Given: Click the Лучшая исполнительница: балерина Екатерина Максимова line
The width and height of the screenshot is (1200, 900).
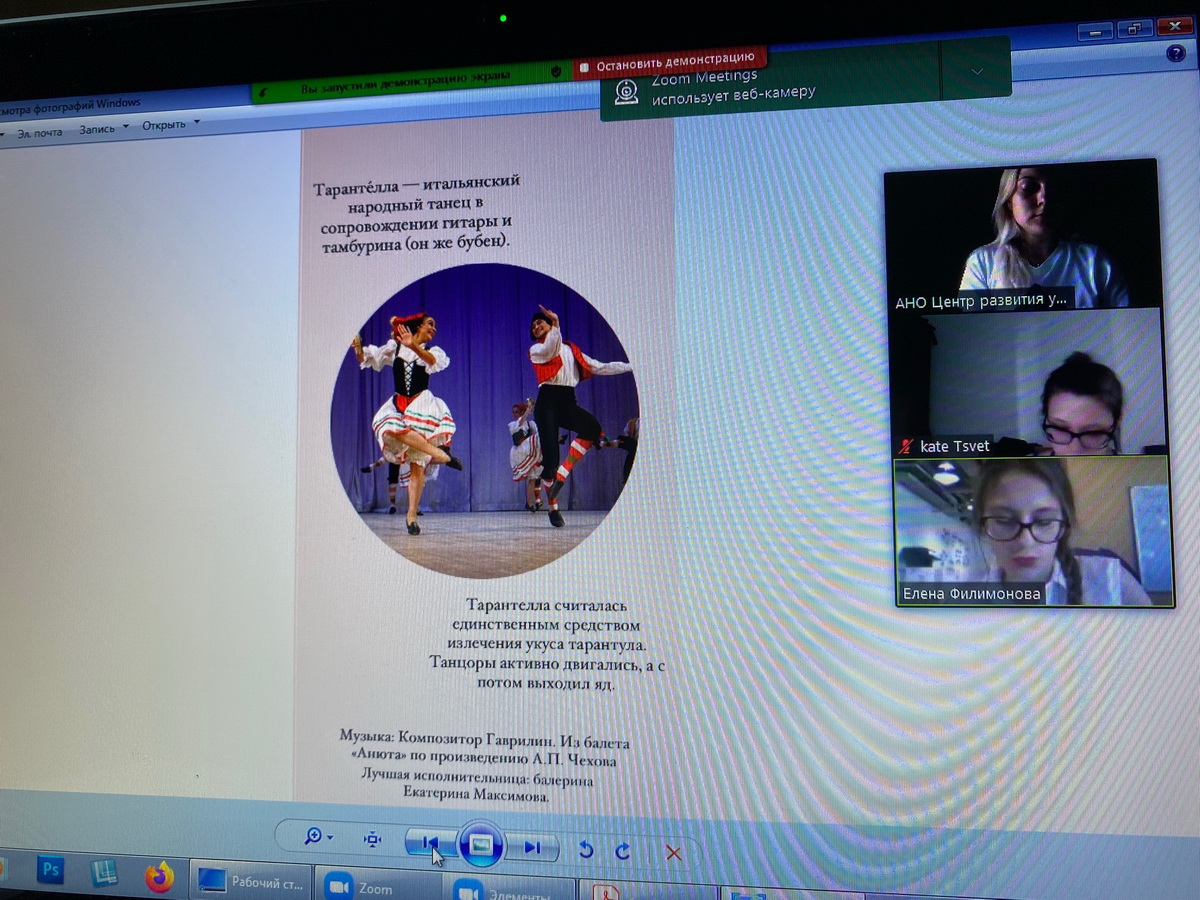Looking at the screenshot, I should click(477, 786).
